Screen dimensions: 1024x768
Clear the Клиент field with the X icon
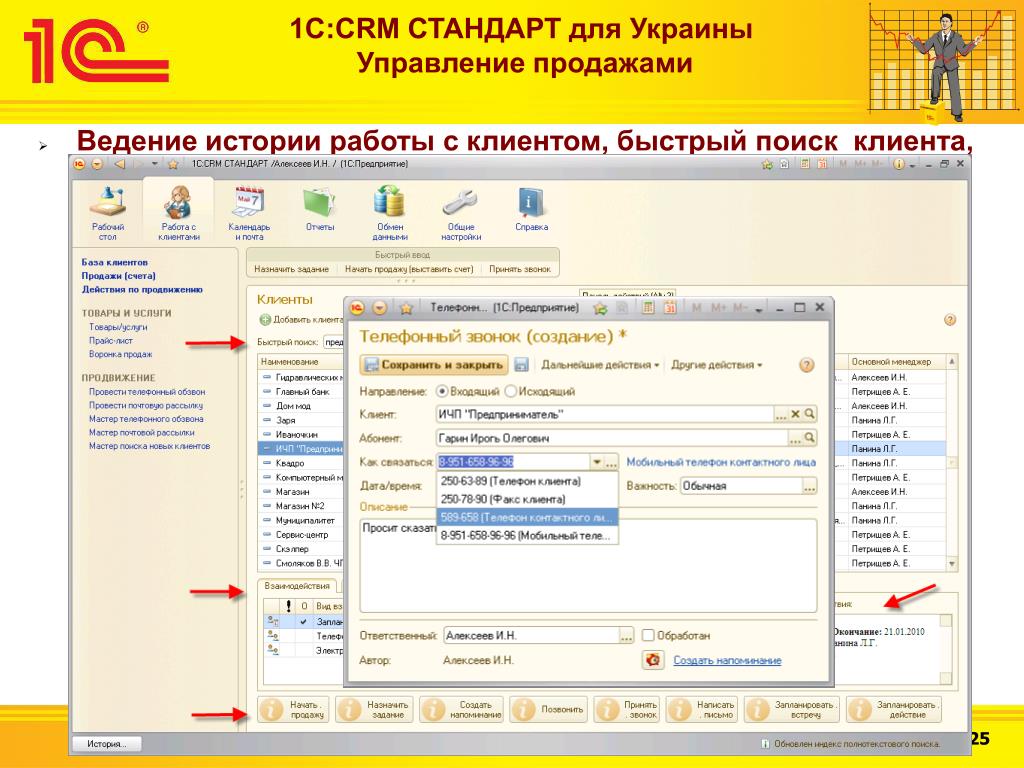(x=795, y=414)
